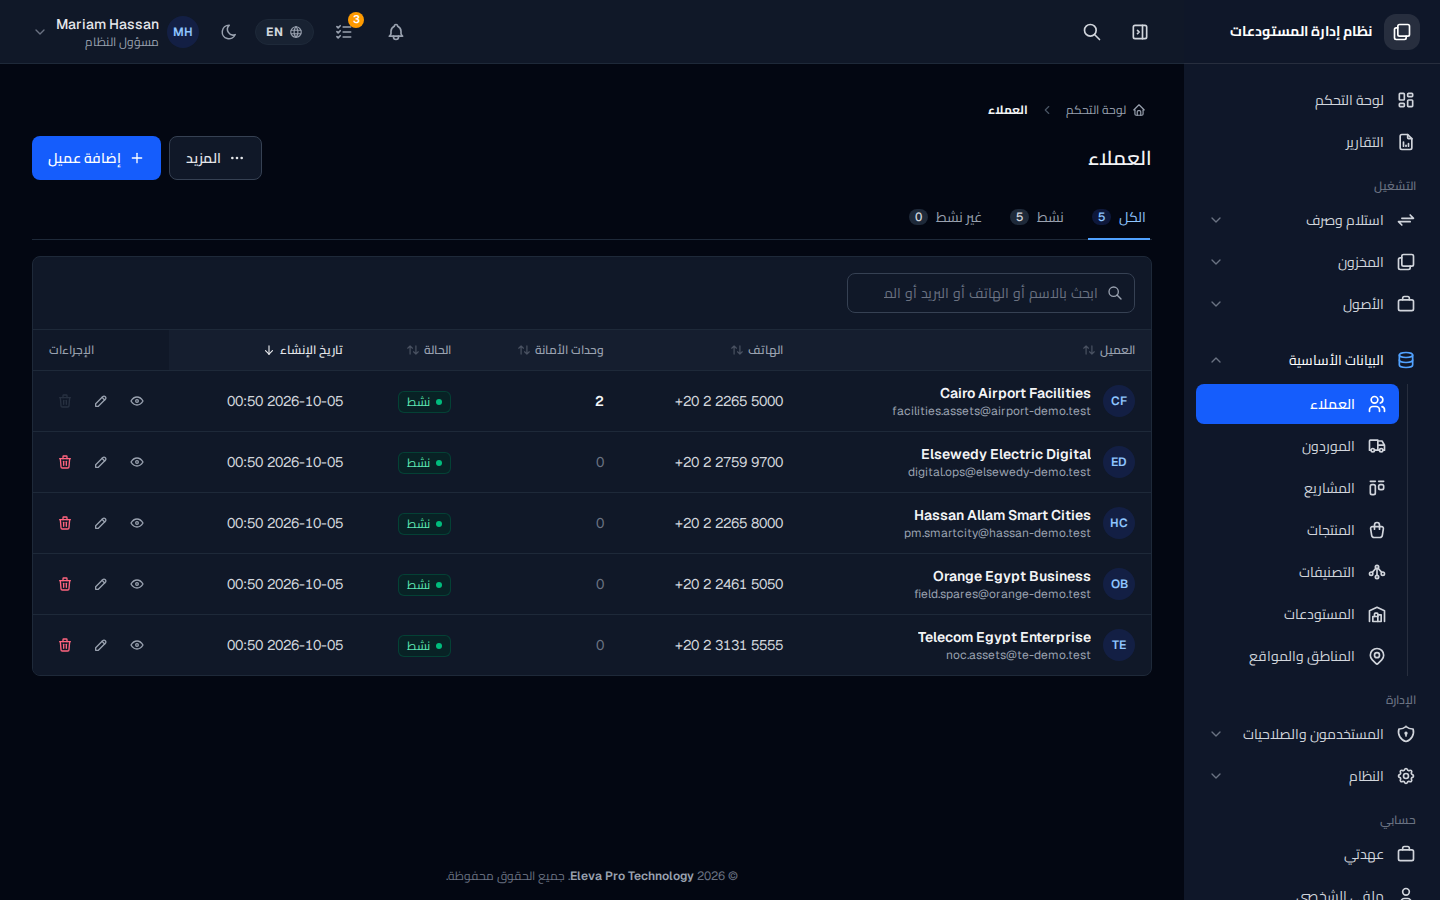Click the search magnifier in header
The width and height of the screenshot is (1440, 900).
pos(1092,32)
